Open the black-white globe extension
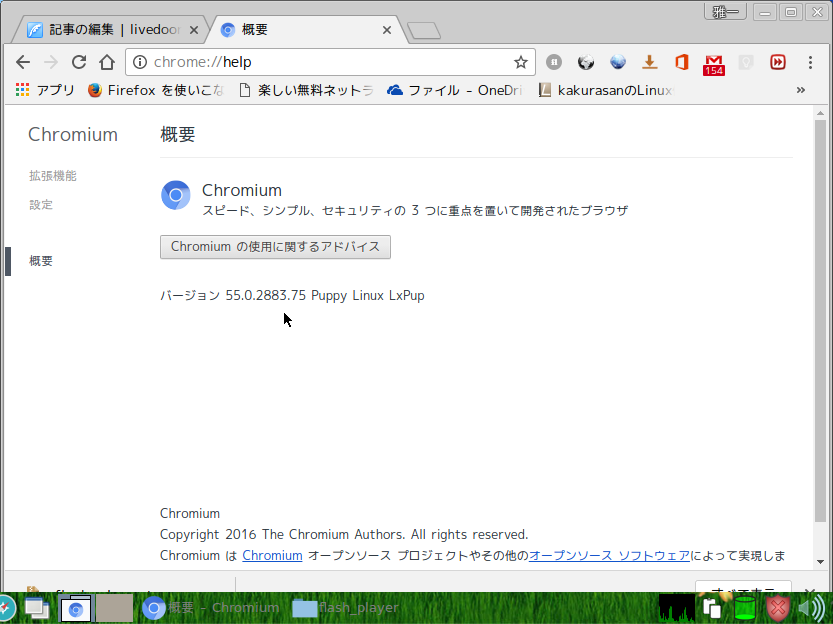Image resolution: width=833 pixels, height=624 pixels. tap(585, 62)
